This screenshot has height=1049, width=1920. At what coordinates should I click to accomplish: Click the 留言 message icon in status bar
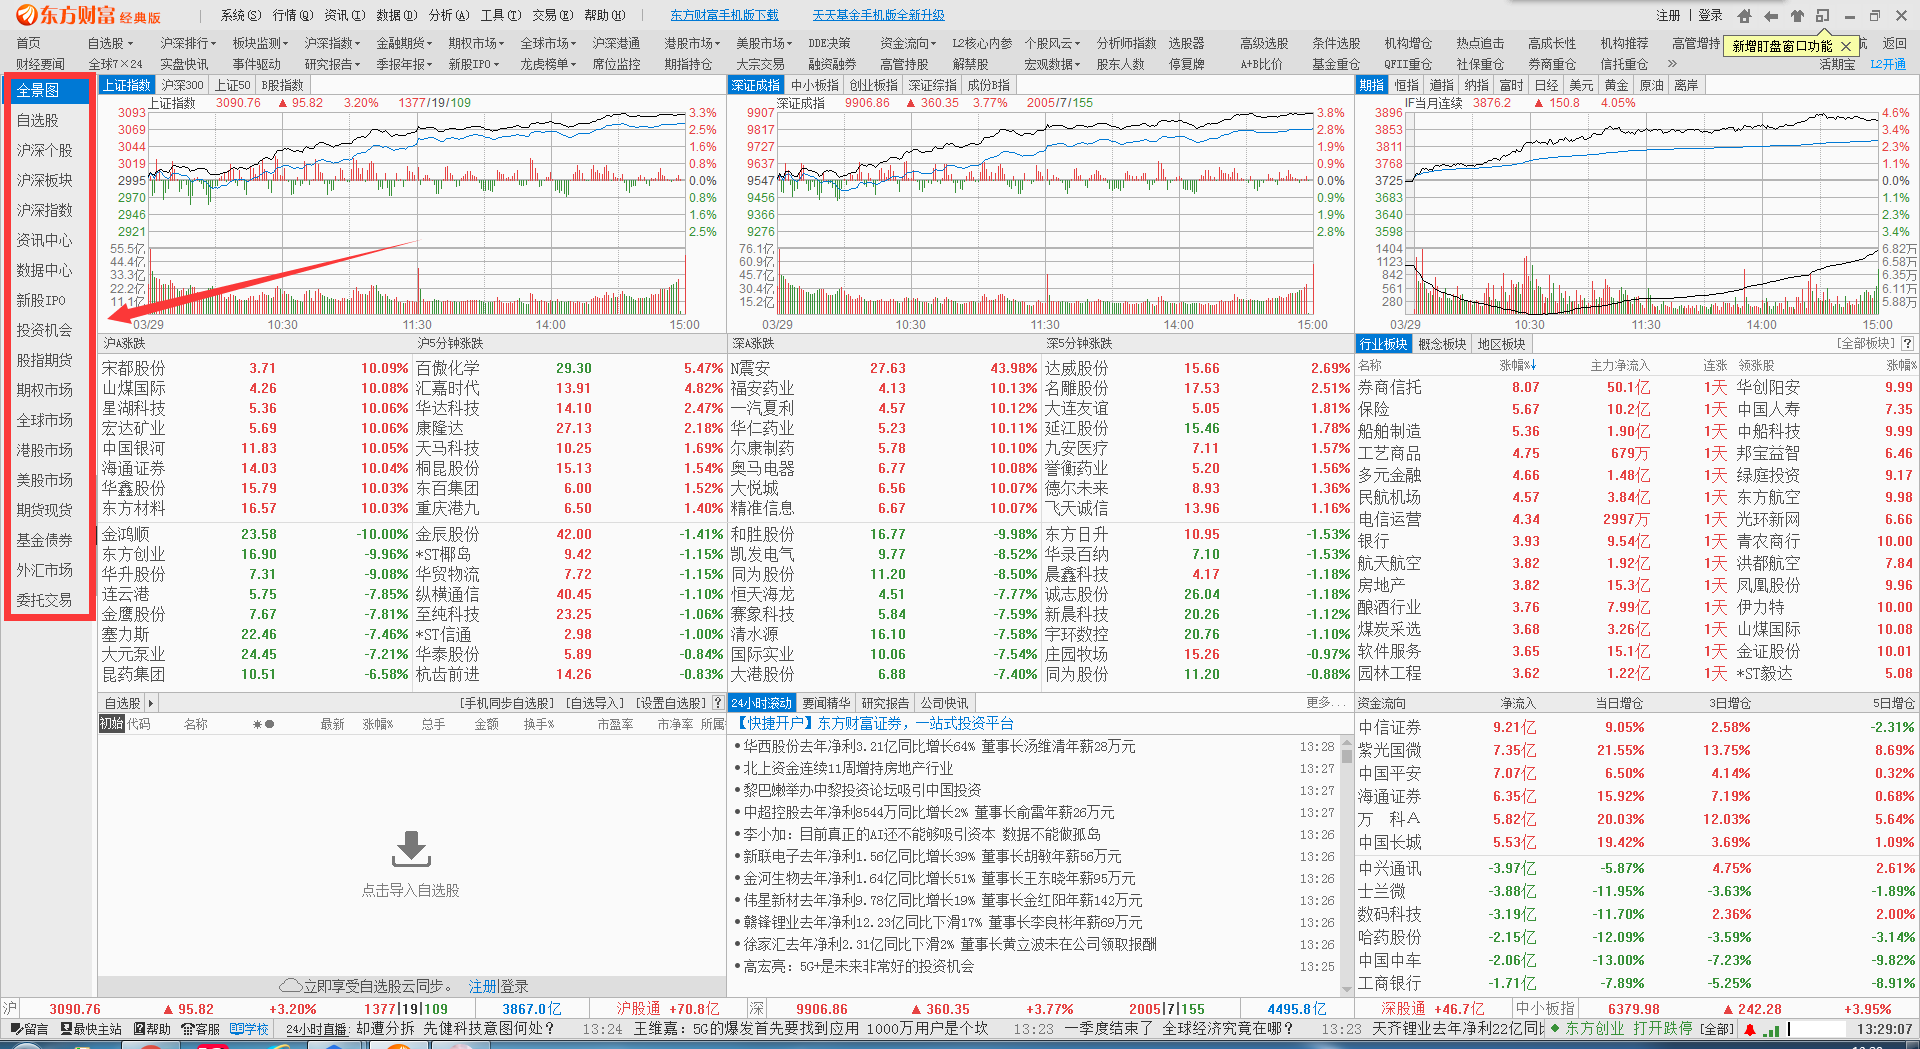(x=29, y=1029)
